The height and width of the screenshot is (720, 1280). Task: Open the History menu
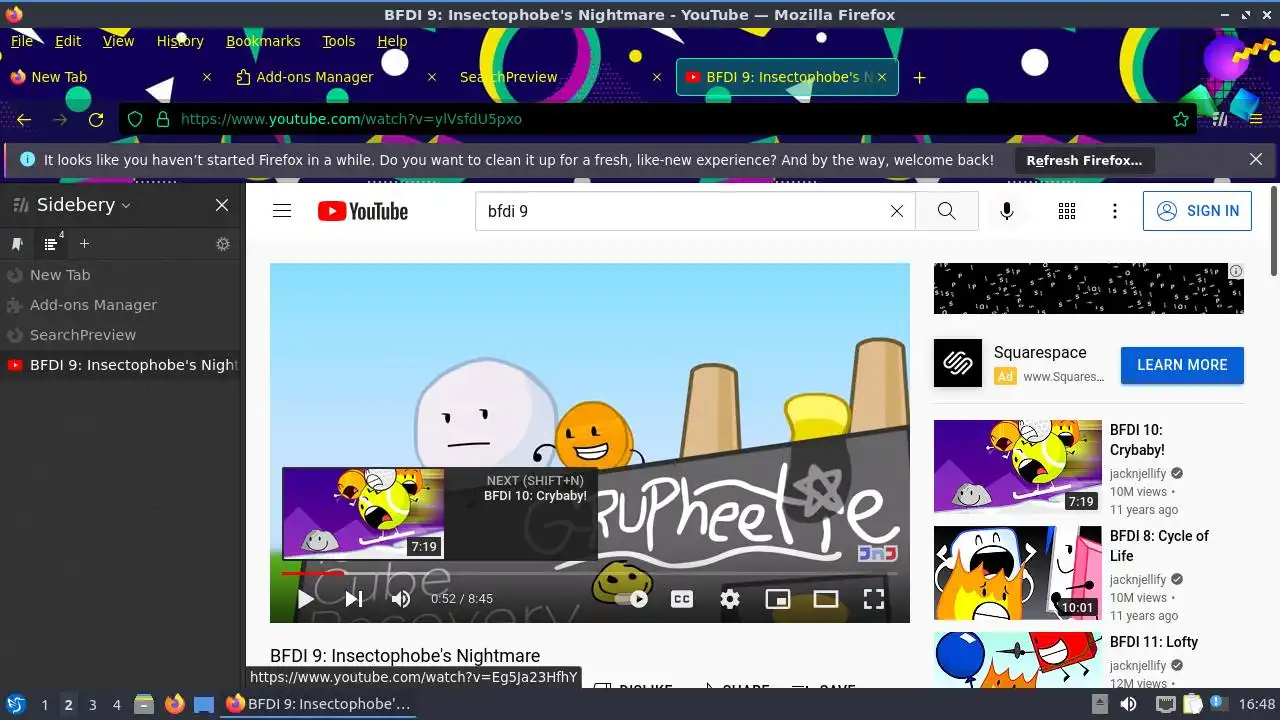pyautogui.click(x=180, y=41)
